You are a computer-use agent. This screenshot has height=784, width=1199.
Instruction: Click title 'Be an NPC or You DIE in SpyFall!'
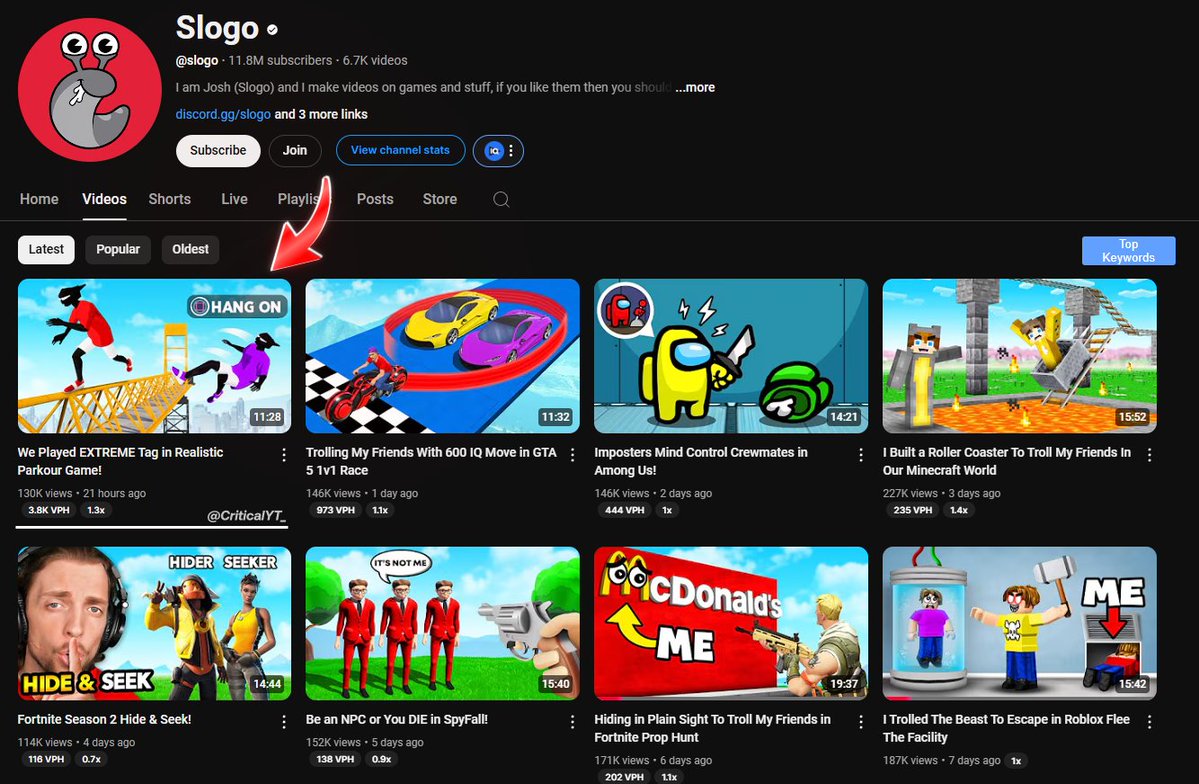pyautogui.click(x=397, y=719)
